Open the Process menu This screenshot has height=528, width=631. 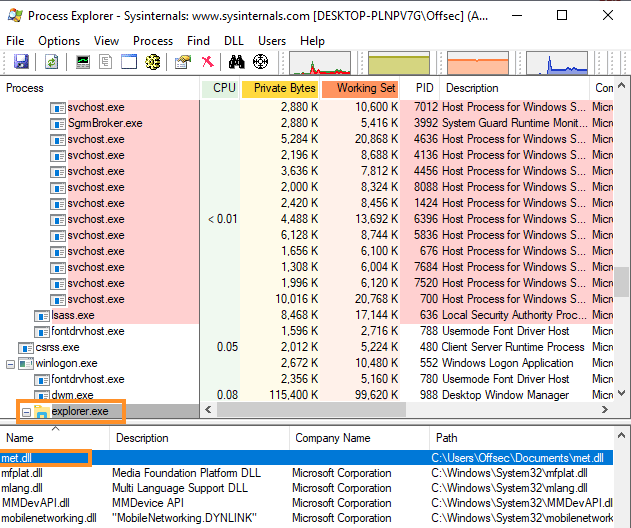tap(153, 41)
